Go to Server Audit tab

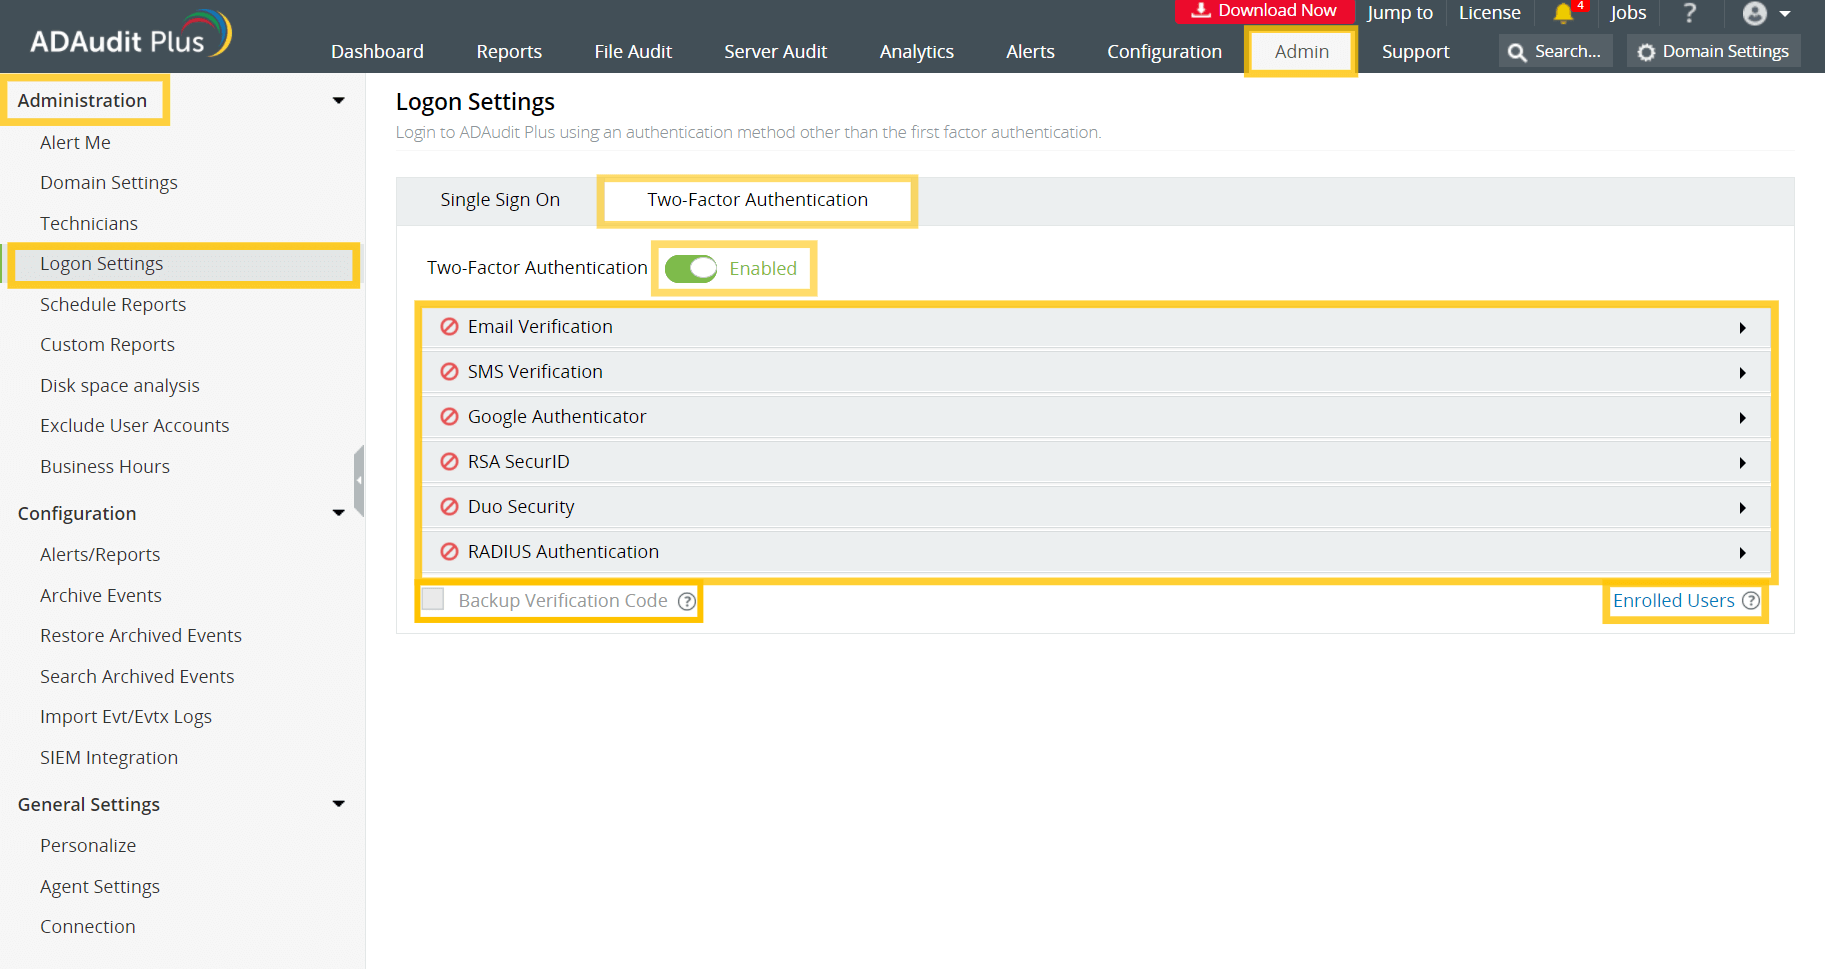pos(775,52)
